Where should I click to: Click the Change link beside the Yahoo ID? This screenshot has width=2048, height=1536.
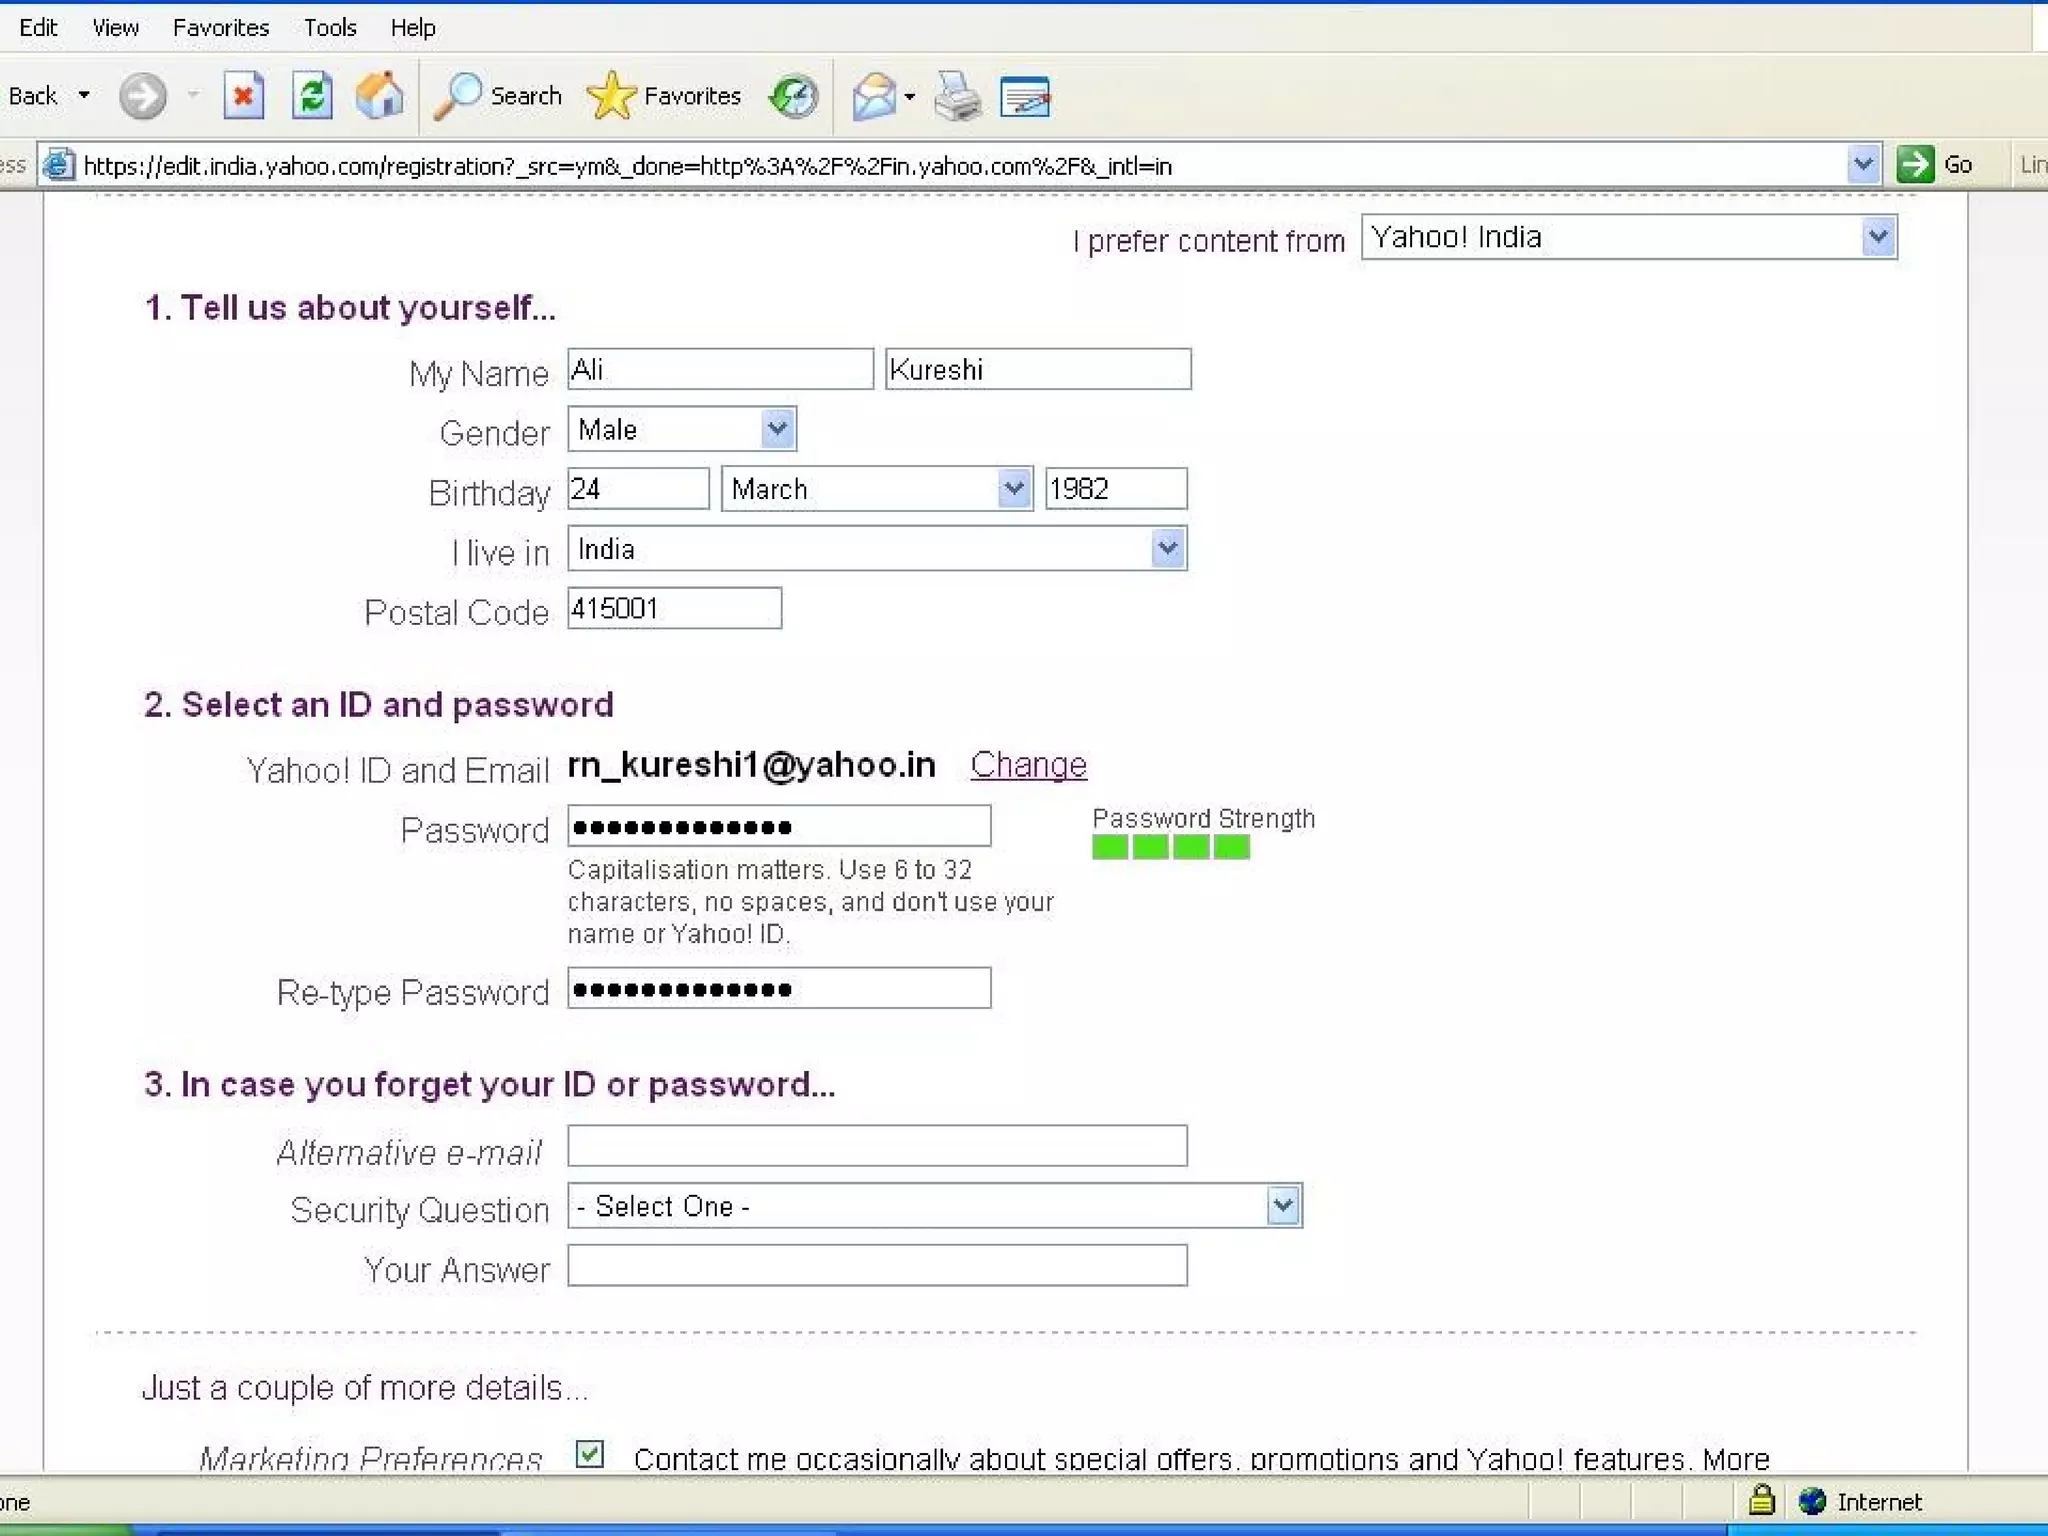pyautogui.click(x=1028, y=765)
